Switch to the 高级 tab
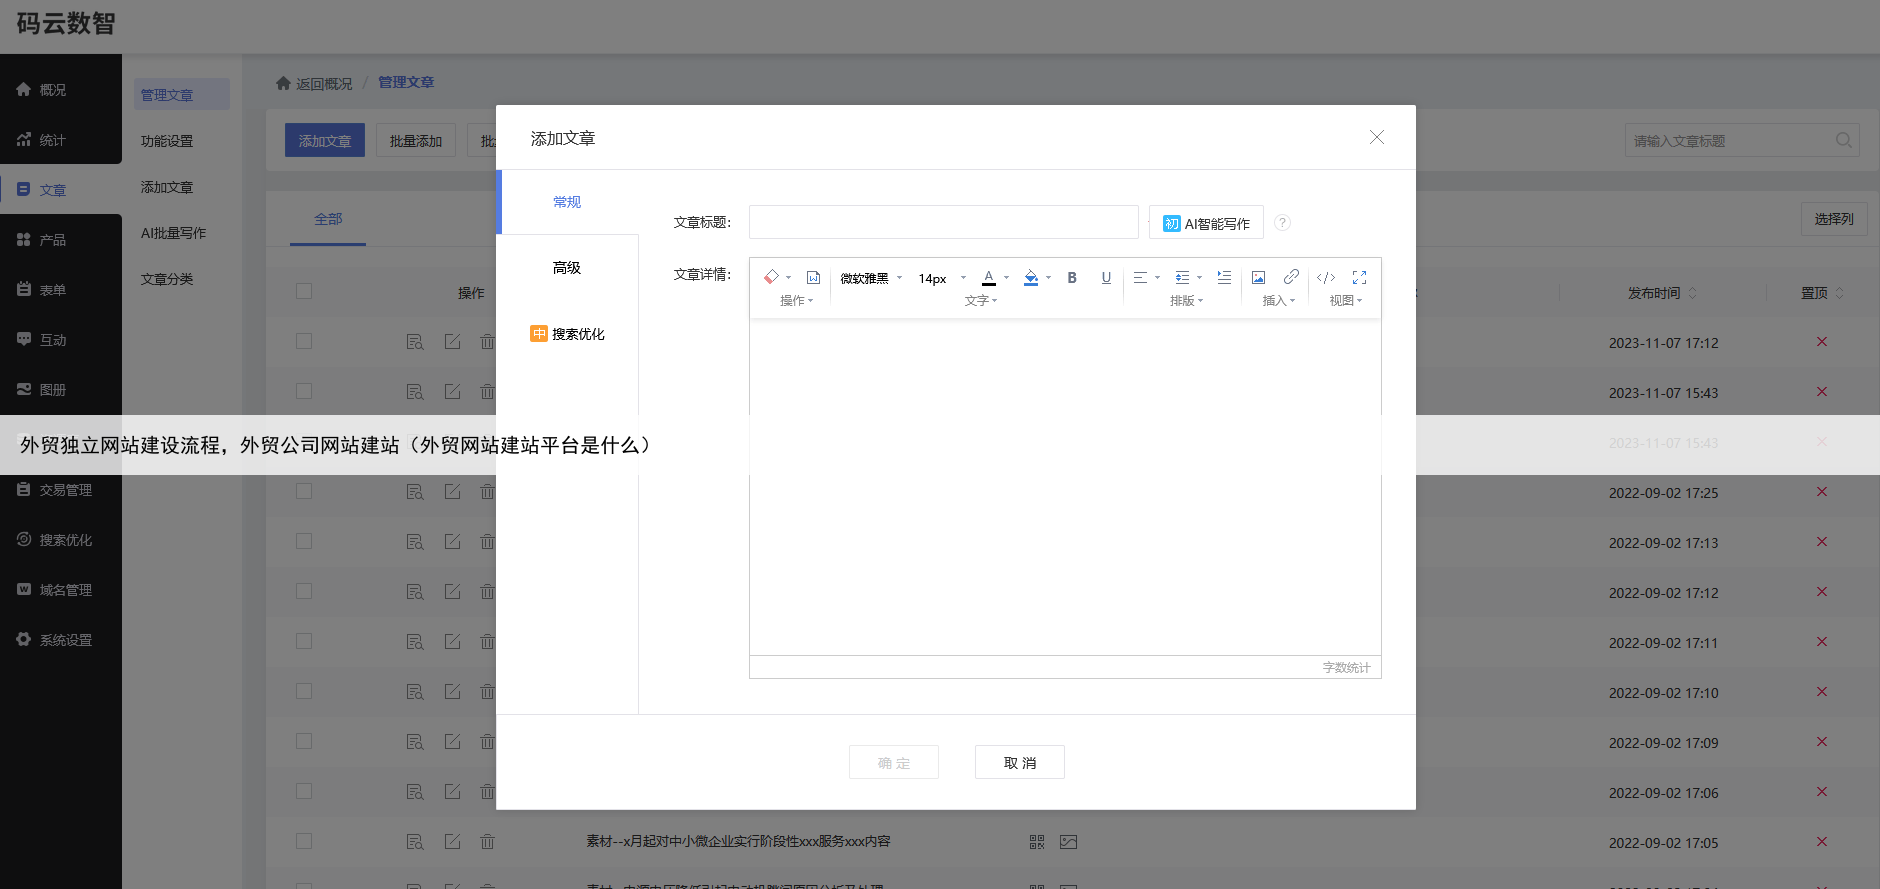This screenshot has width=1880, height=889. click(x=567, y=268)
